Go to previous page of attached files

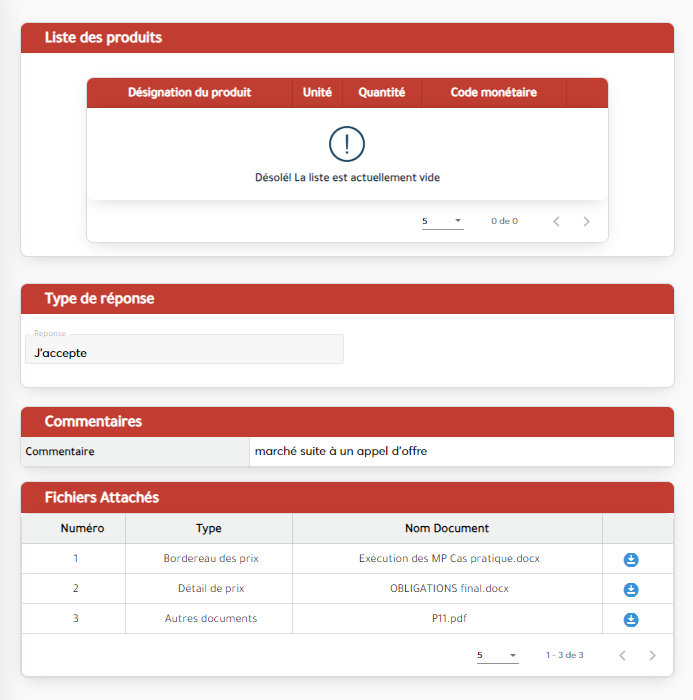[622, 655]
